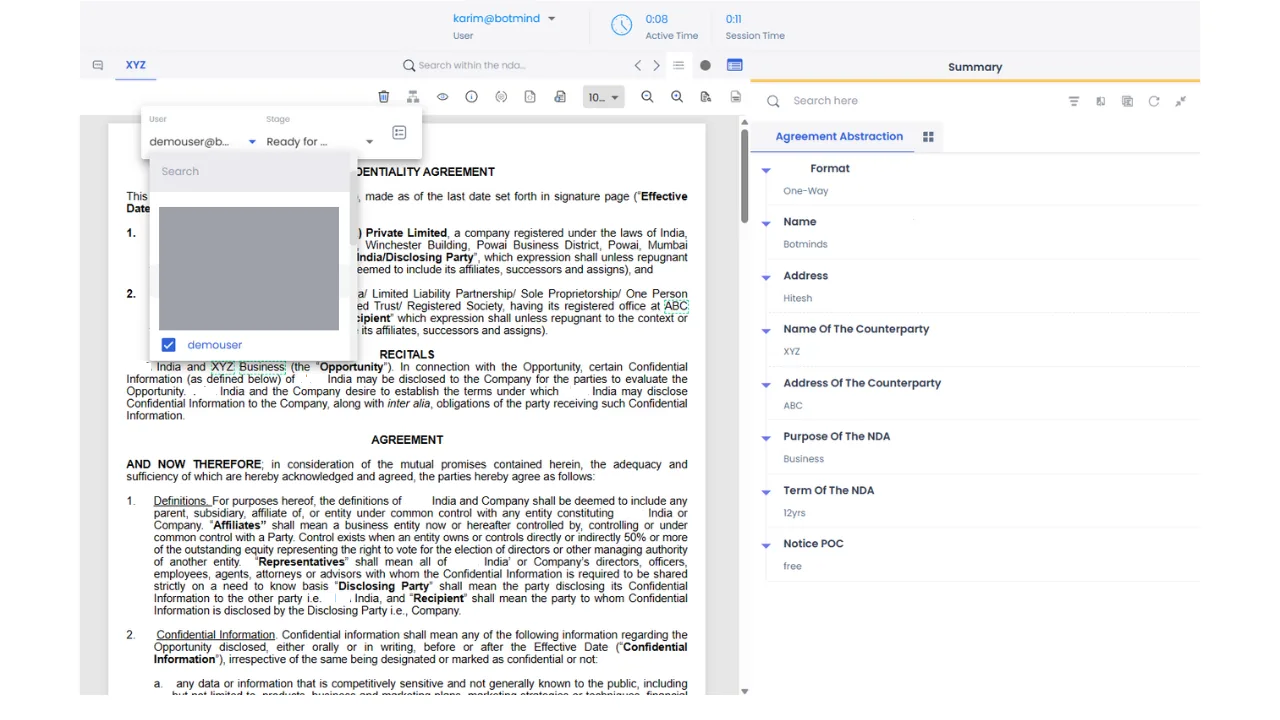Click the One-Way format value
The width and height of the screenshot is (1280, 720).
tap(806, 191)
